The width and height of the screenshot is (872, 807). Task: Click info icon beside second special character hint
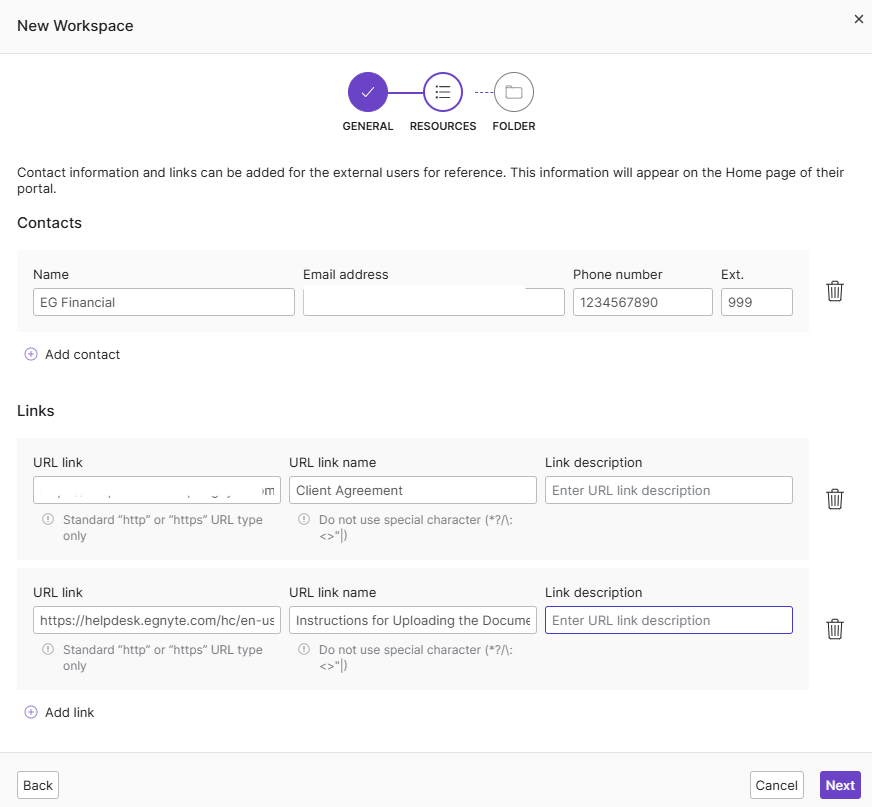(x=304, y=650)
